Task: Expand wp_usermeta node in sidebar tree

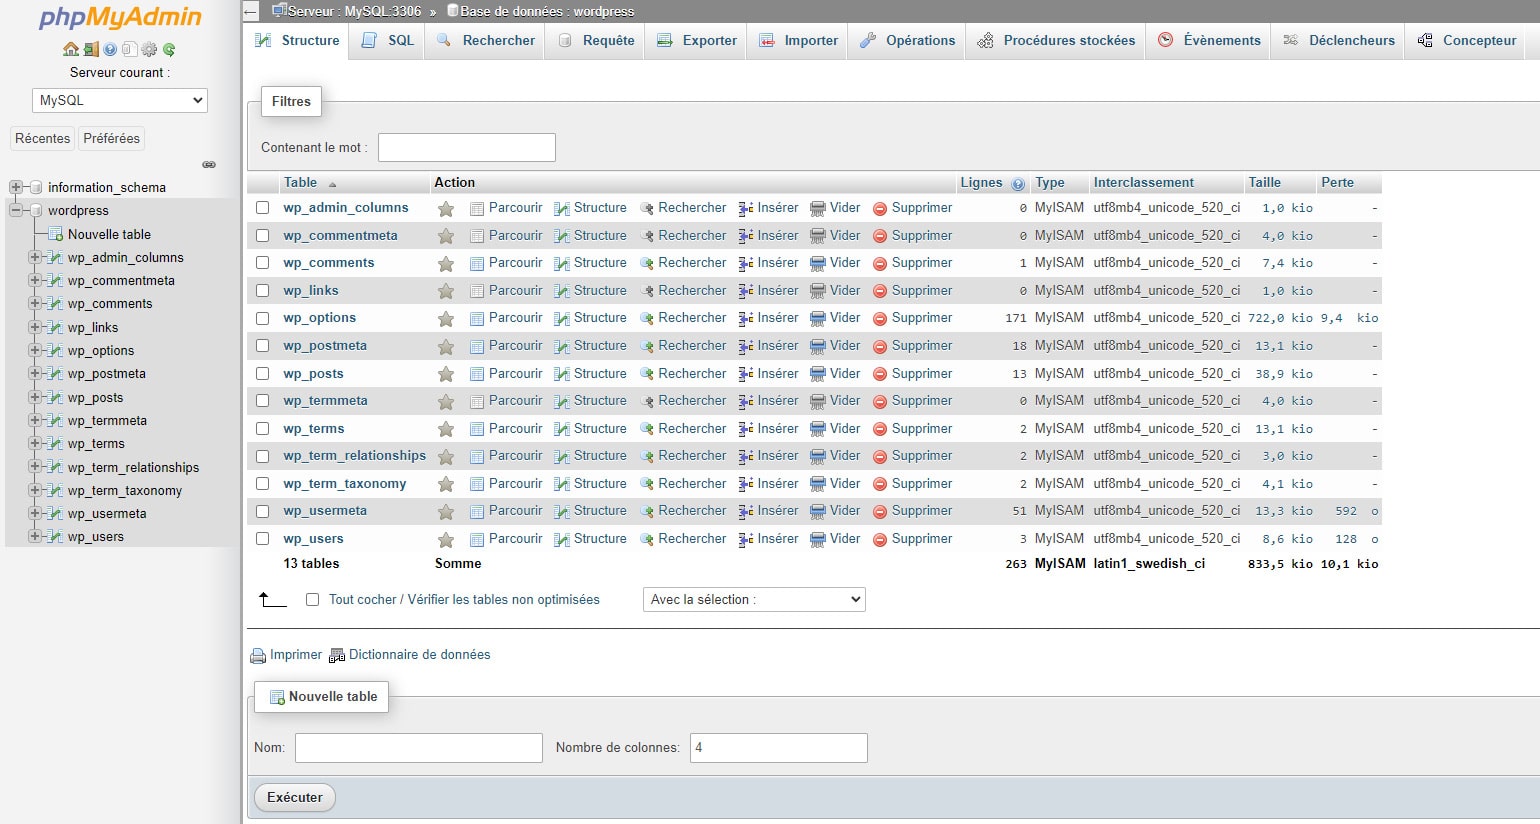Action: coord(35,513)
